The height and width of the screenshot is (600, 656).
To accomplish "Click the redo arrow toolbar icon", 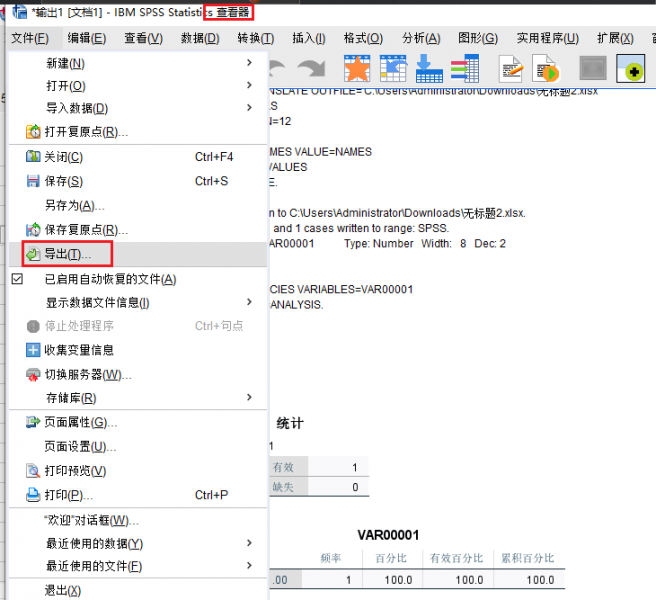I will [312, 69].
